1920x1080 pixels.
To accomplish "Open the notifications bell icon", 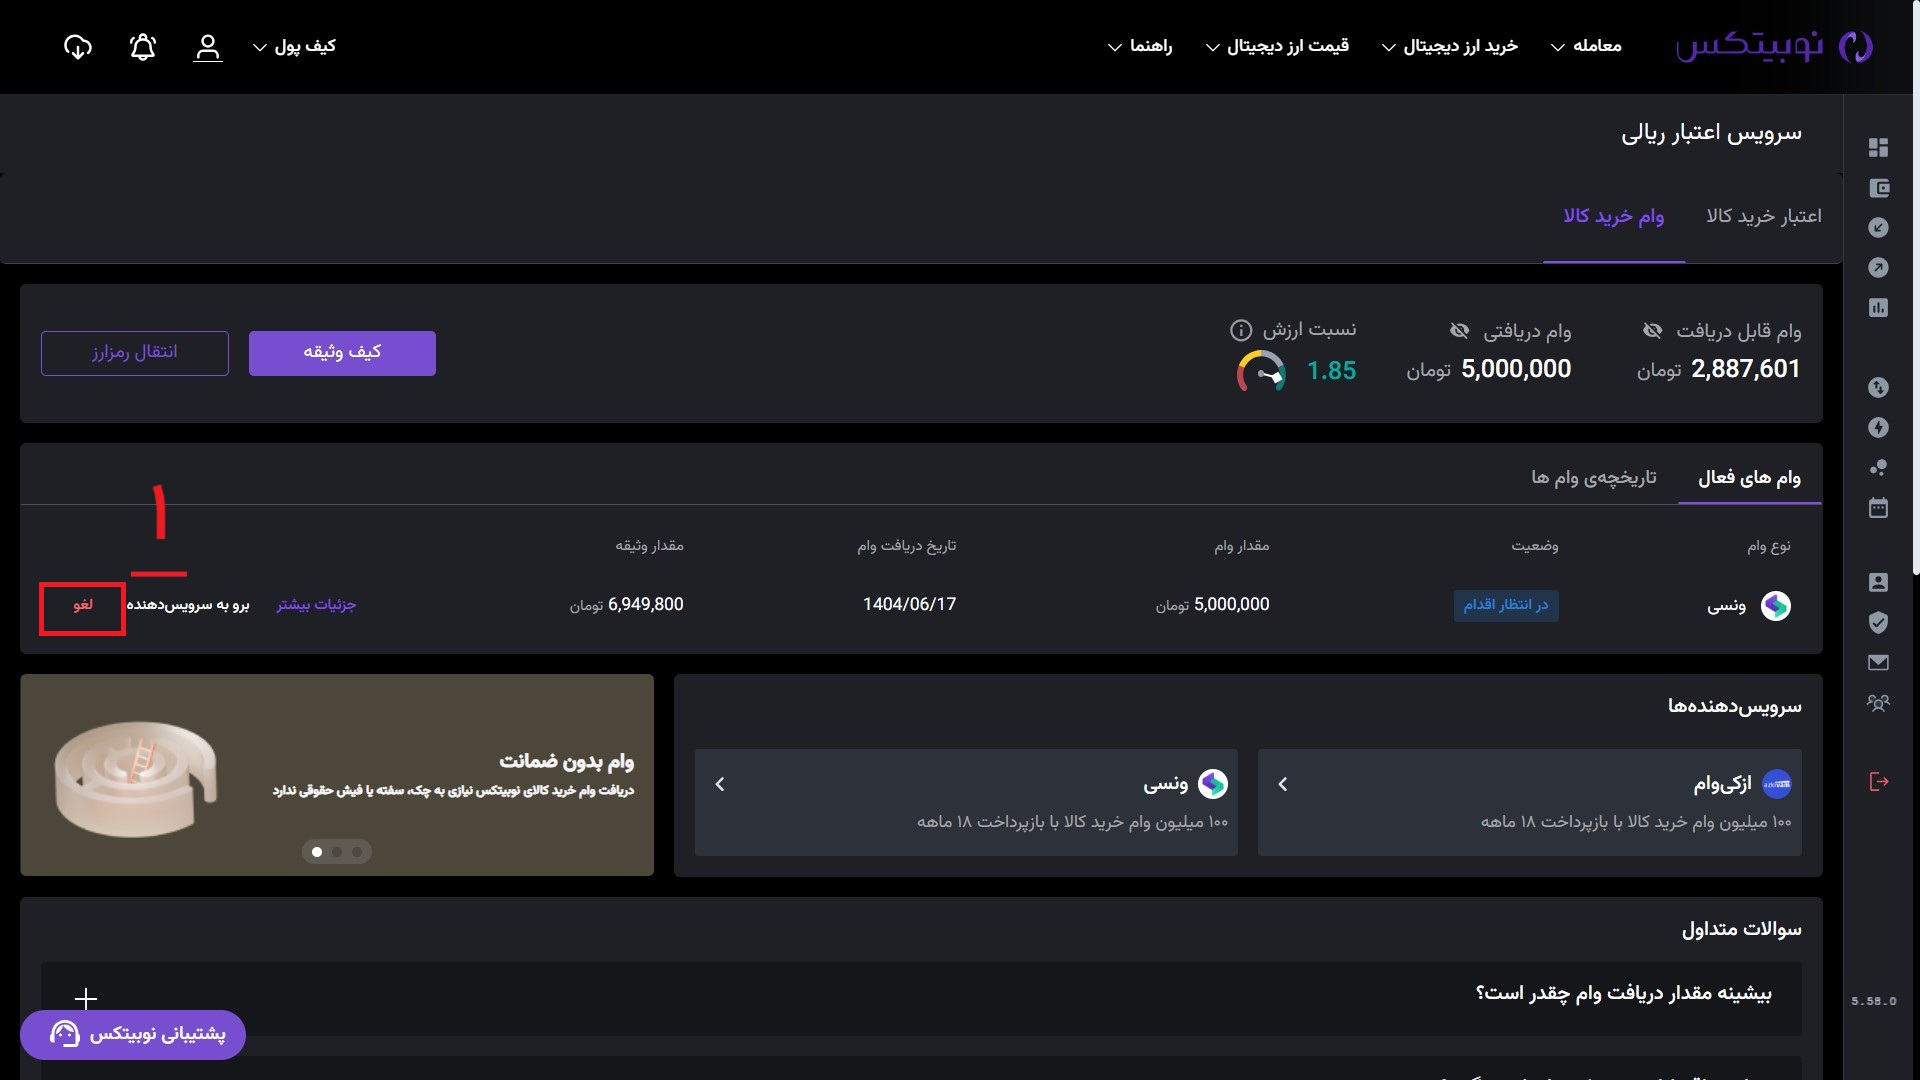I will pyautogui.click(x=143, y=47).
